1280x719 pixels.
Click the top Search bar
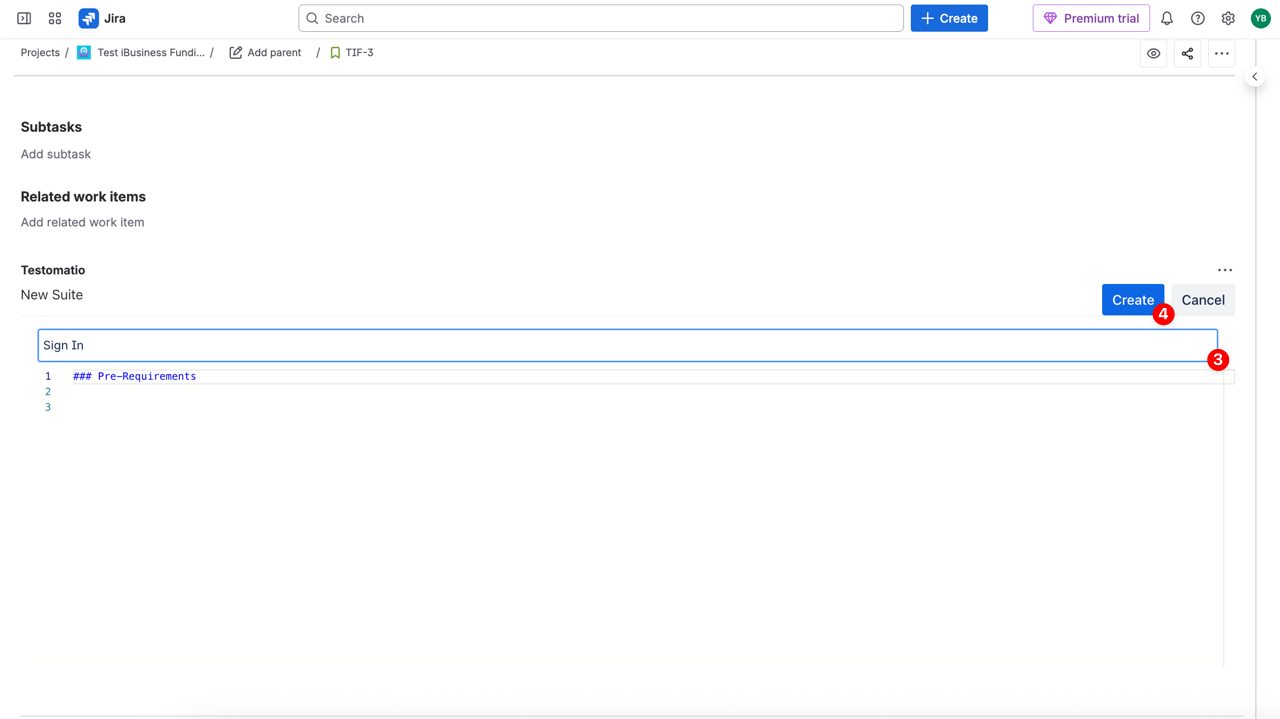[600, 18]
